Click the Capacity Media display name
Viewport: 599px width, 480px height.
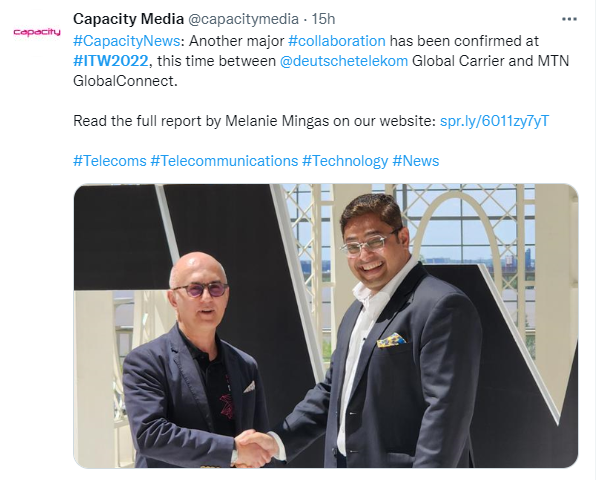[x=128, y=19]
